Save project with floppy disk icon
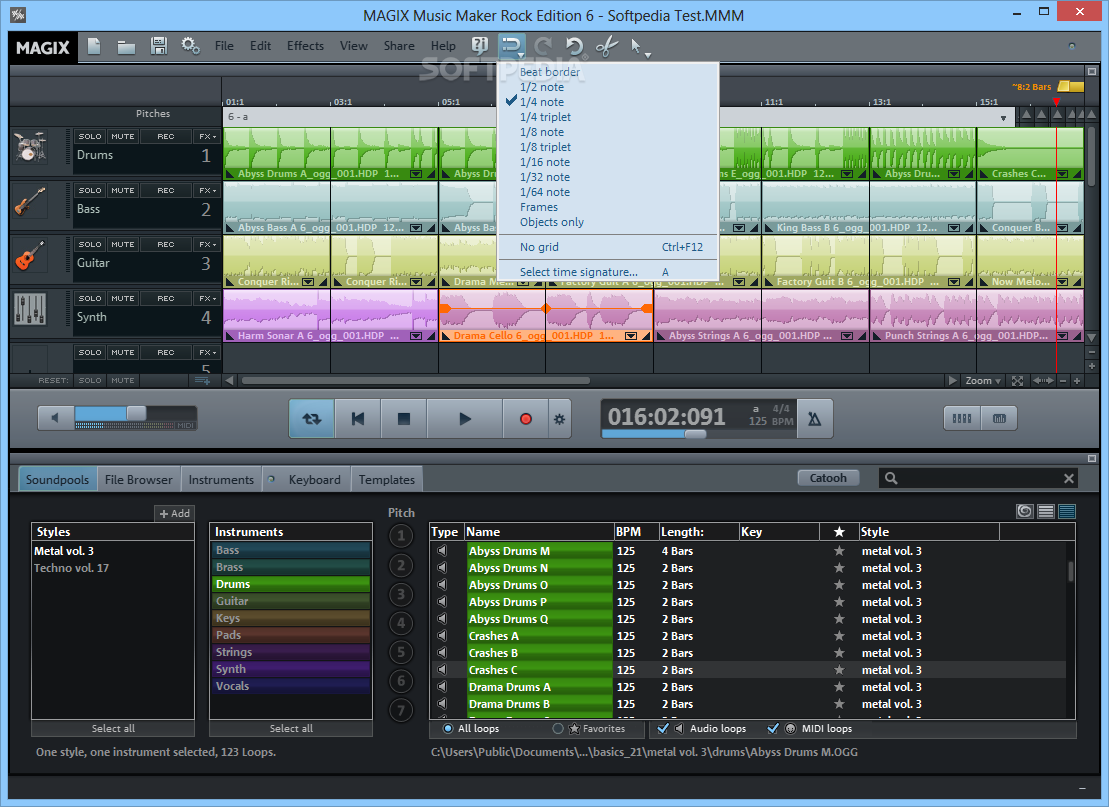This screenshot has width=1109, height=807. (159, 46)
